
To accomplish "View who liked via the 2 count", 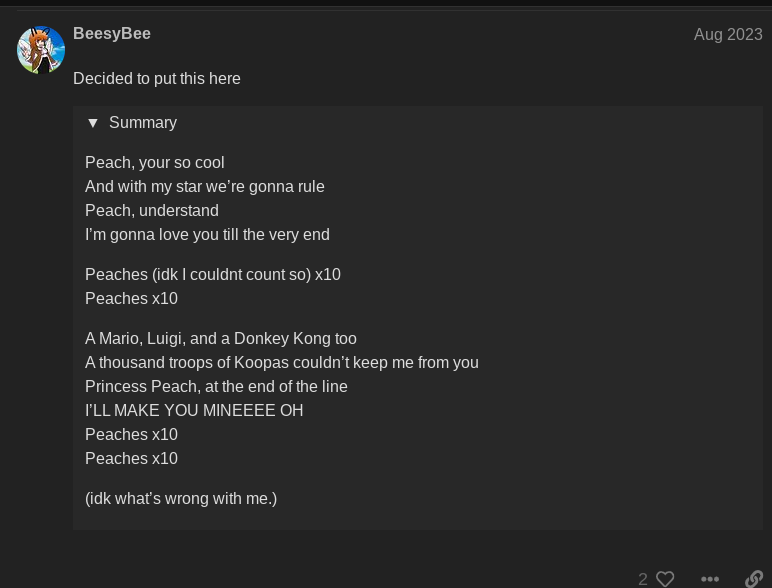I will point(643,579).
